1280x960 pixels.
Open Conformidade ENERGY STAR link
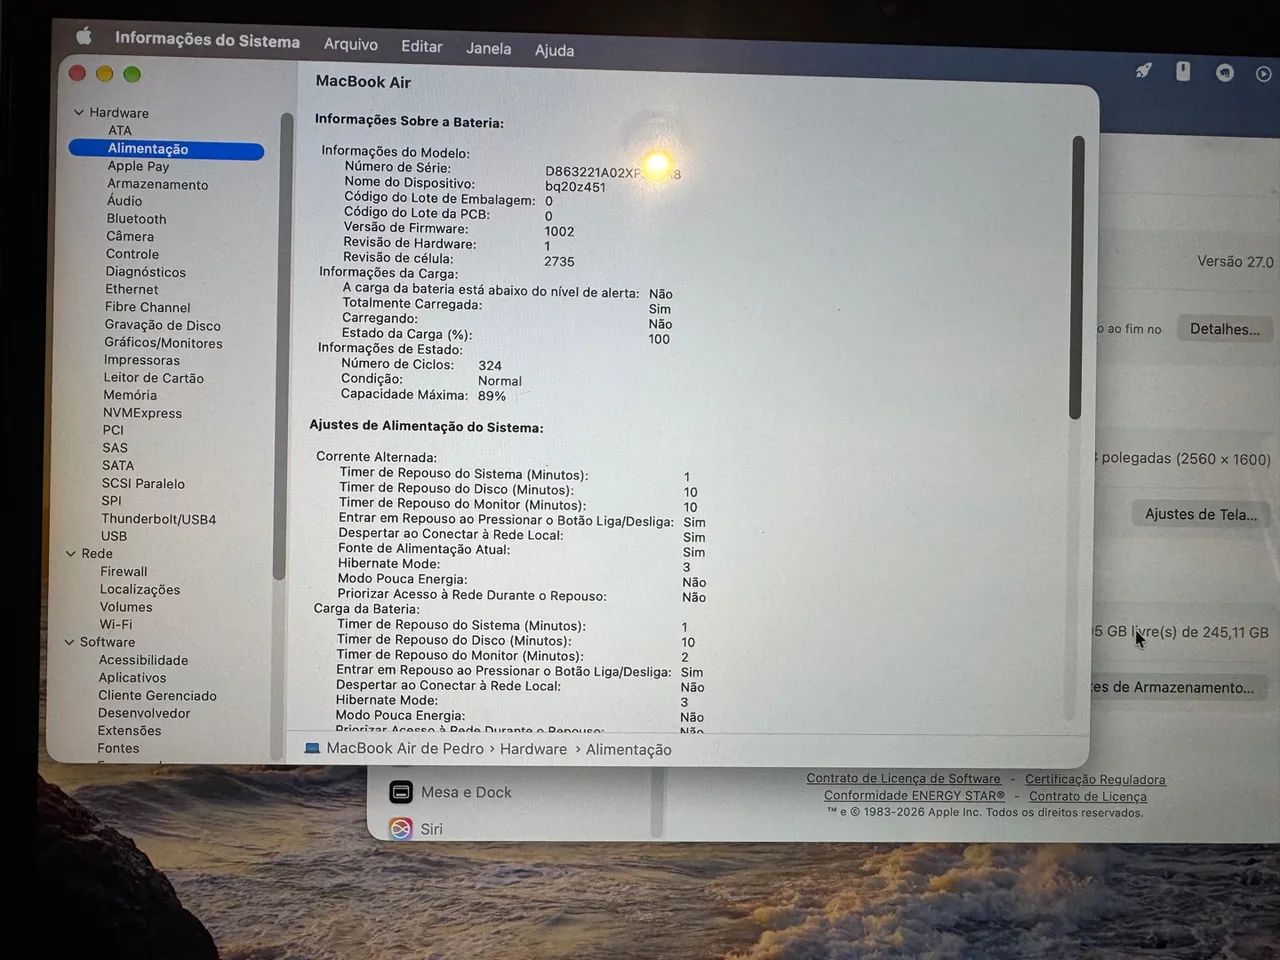point(914,795)
